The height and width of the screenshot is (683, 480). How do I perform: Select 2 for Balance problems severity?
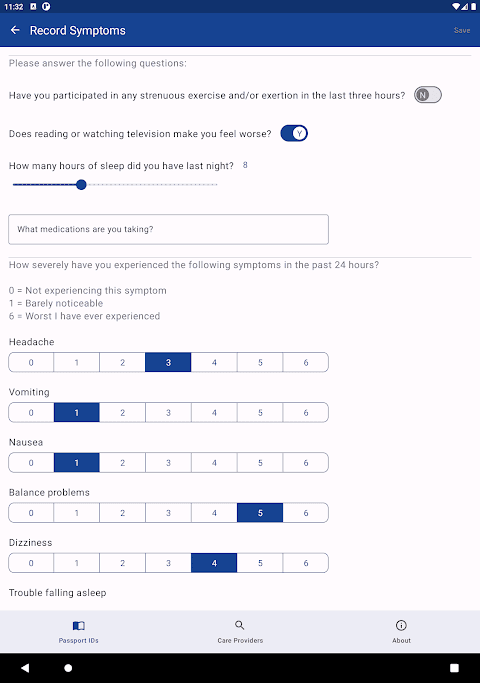click(x=122, y=513)
